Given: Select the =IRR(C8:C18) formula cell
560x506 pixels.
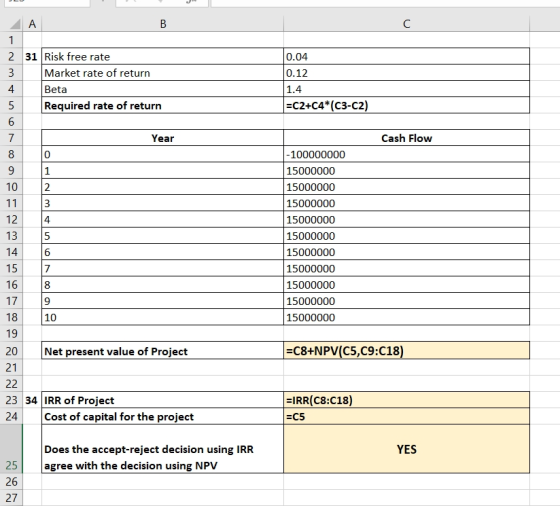Looking at the screenshot, I should 406,400.
